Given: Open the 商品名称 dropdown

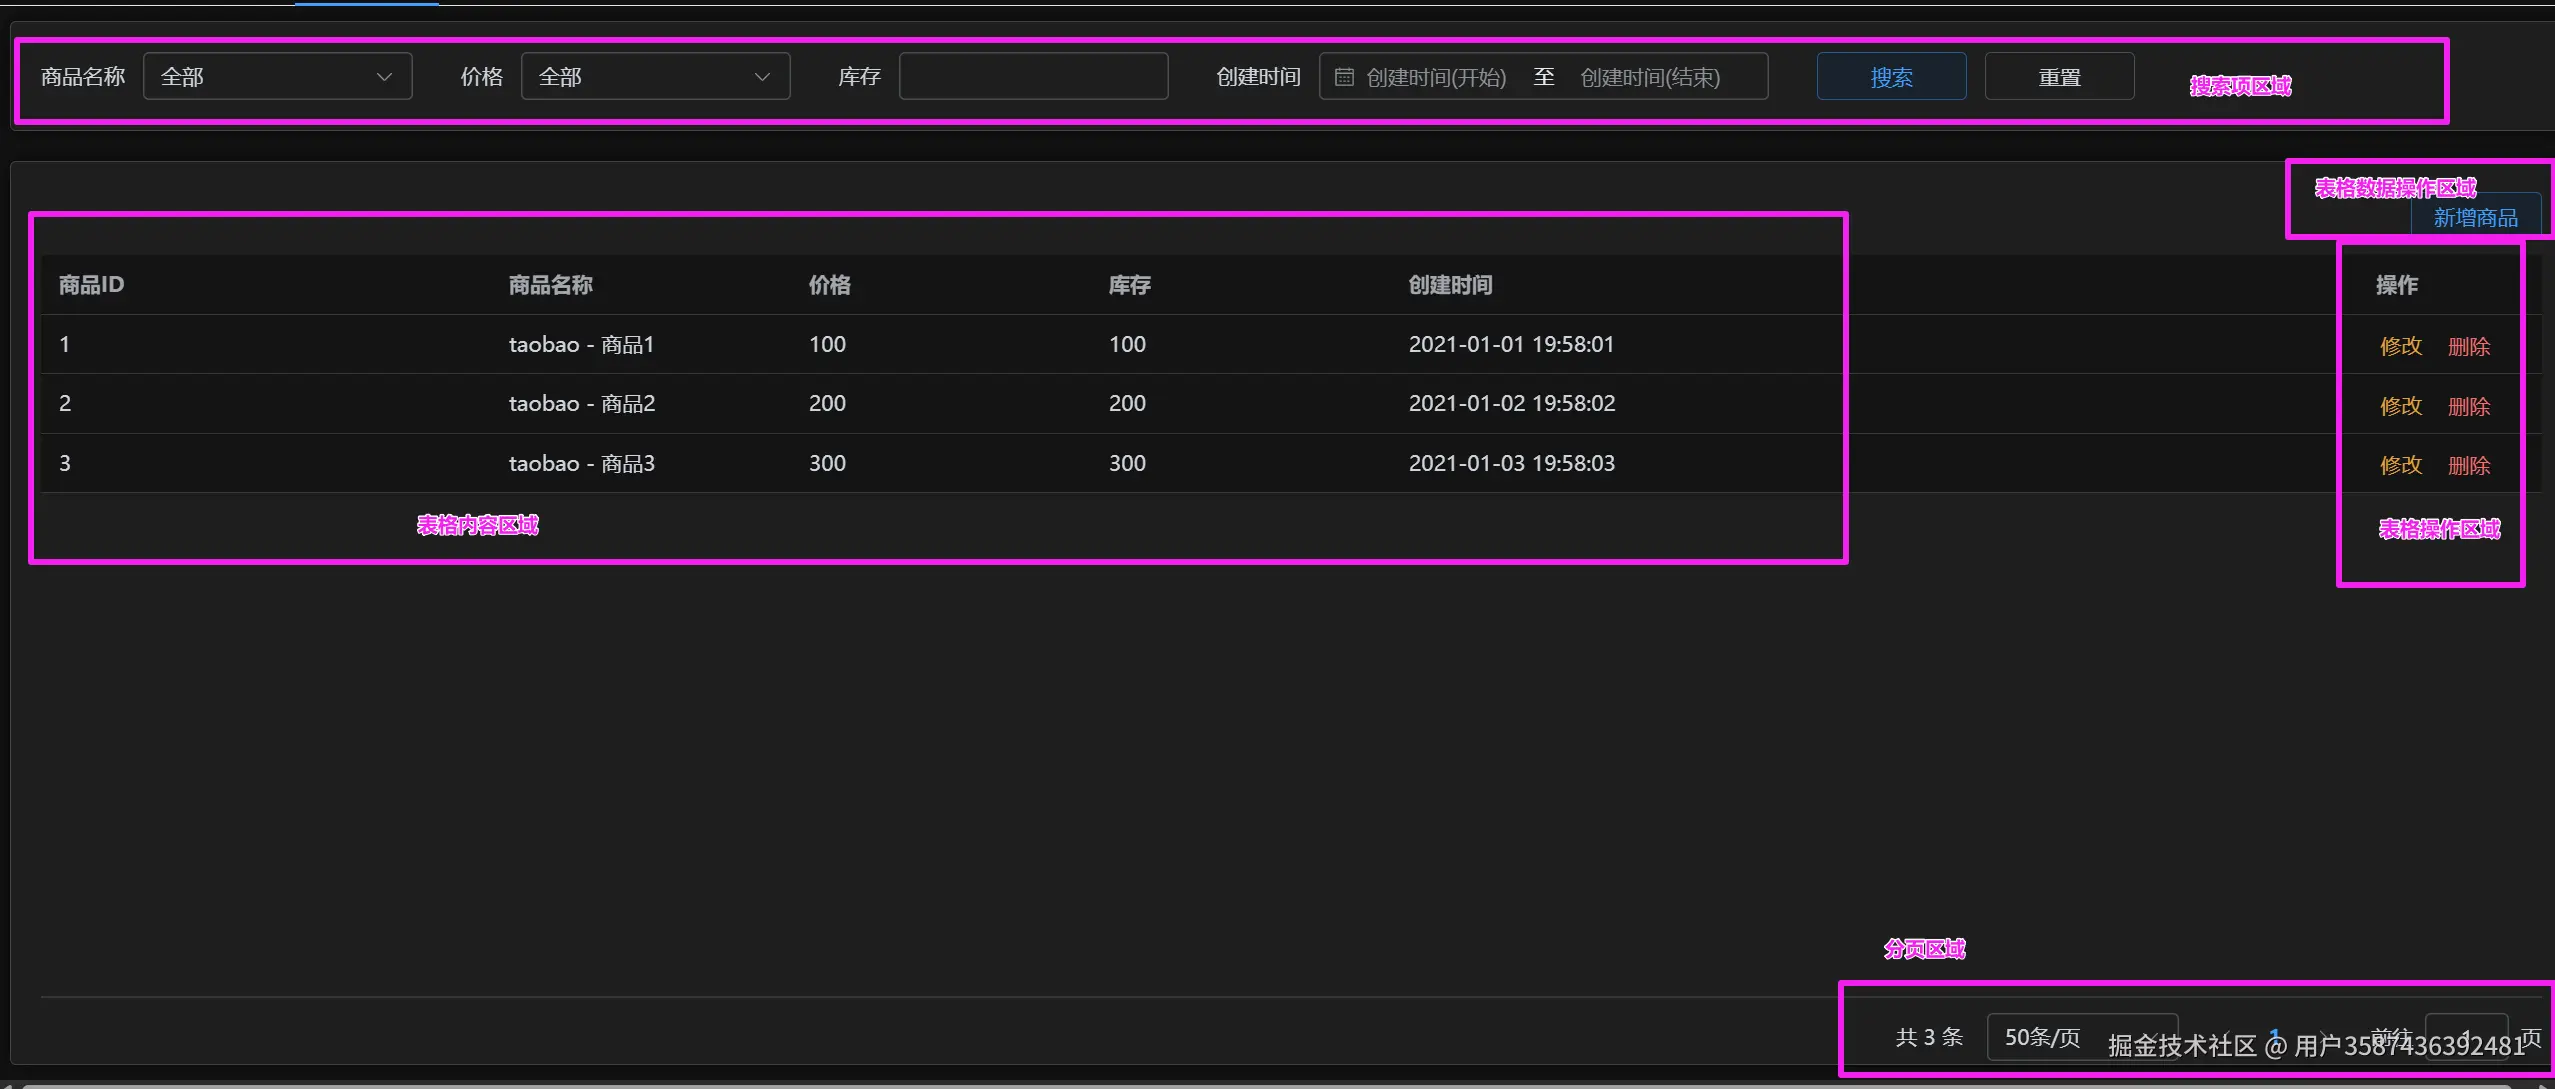Looking at the screenshot, I should (277, 77).
